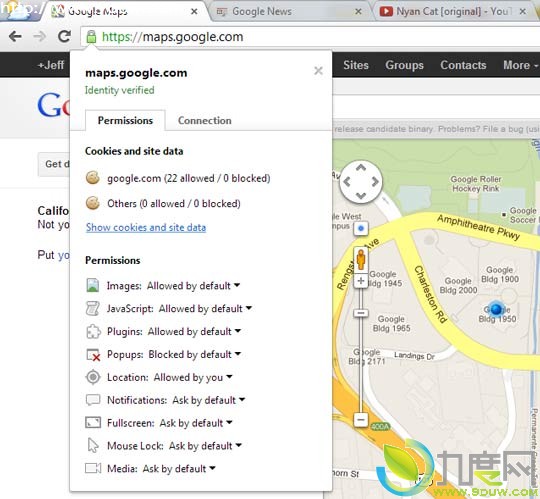
Task: Open Images permission dropdown
Action: tap(193, 285)
